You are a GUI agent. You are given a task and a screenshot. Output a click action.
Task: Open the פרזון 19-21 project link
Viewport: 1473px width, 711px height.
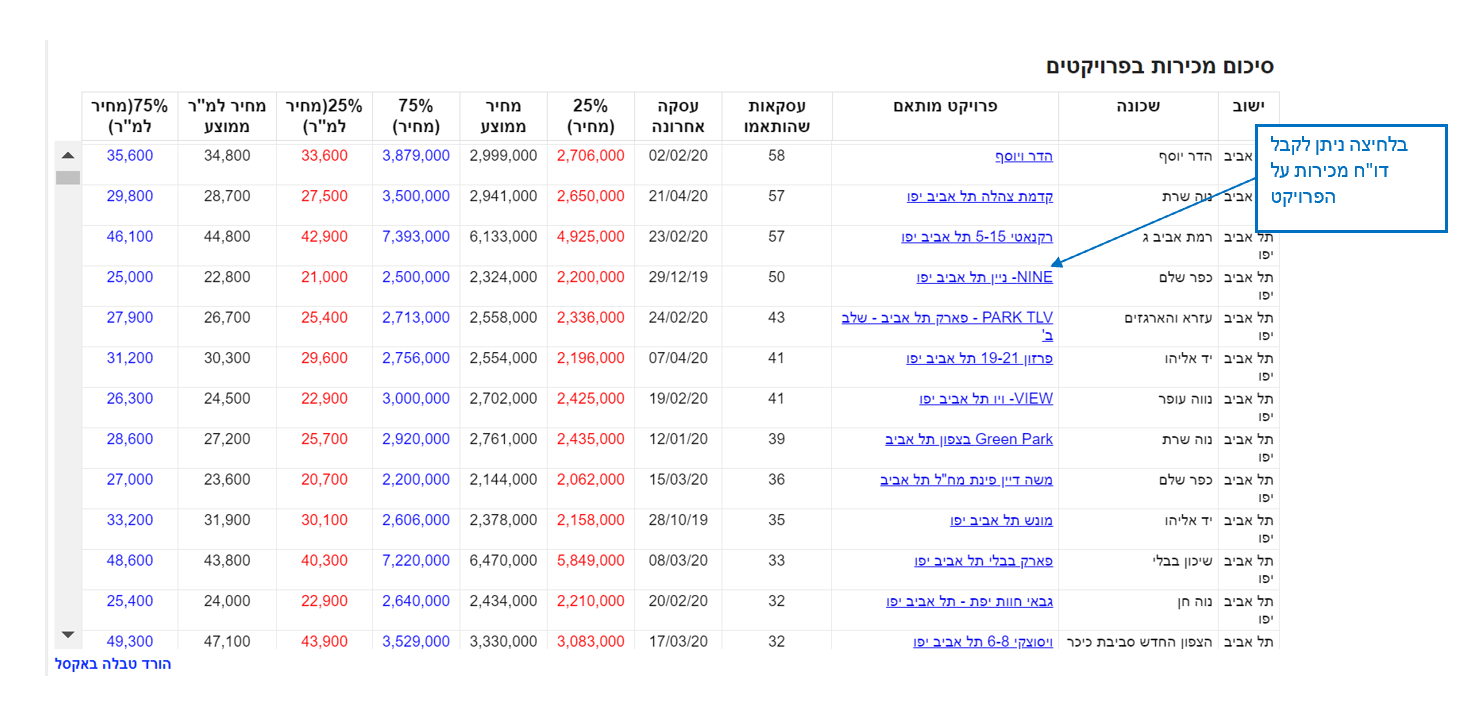pyautogui.click(x=979, y=359)
